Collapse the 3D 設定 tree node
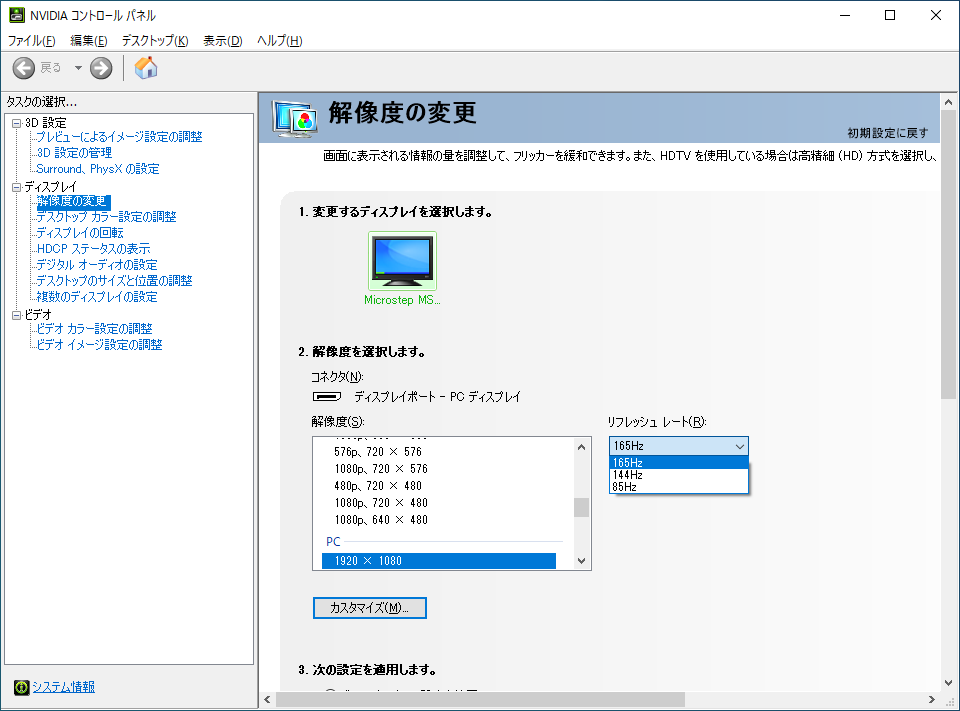Viewport: 960px width, 711px height. [x=17, y=123]
